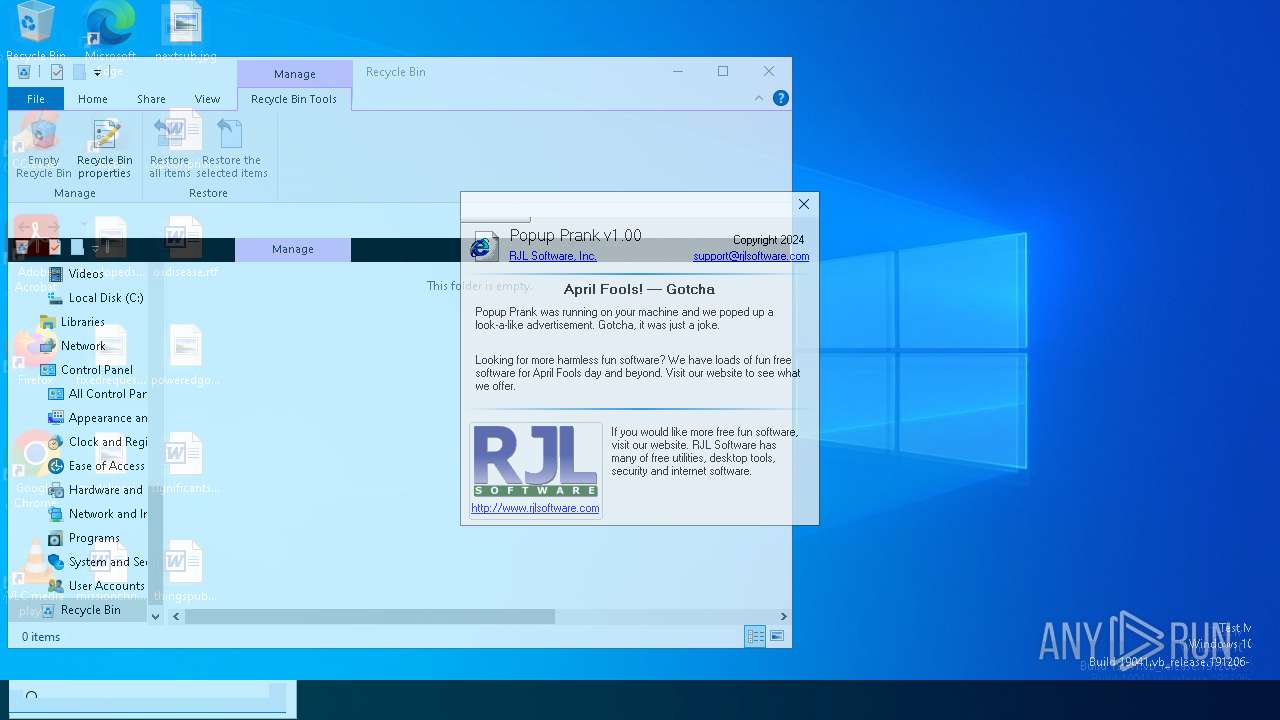
Task: Collapse the ribbon with chevron arrow
Action: pos(759,98)
